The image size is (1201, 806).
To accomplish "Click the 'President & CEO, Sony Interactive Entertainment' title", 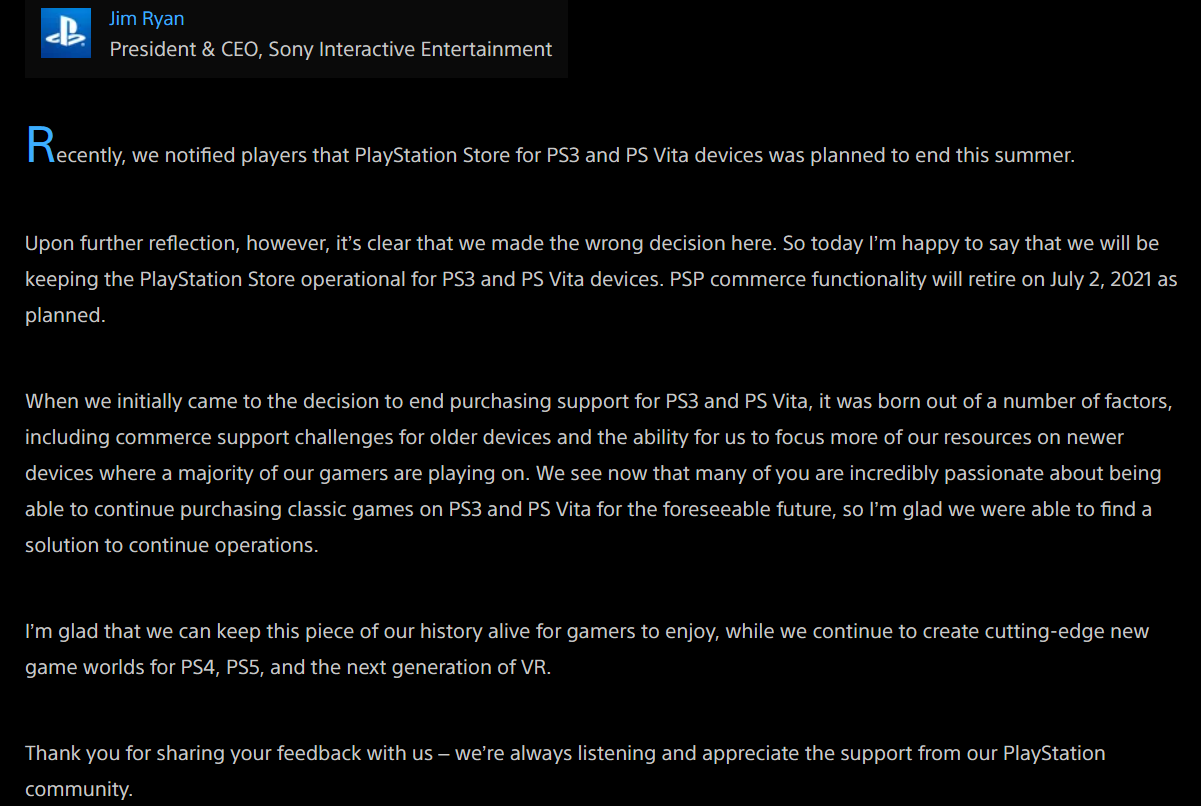I will coord(330,49).
